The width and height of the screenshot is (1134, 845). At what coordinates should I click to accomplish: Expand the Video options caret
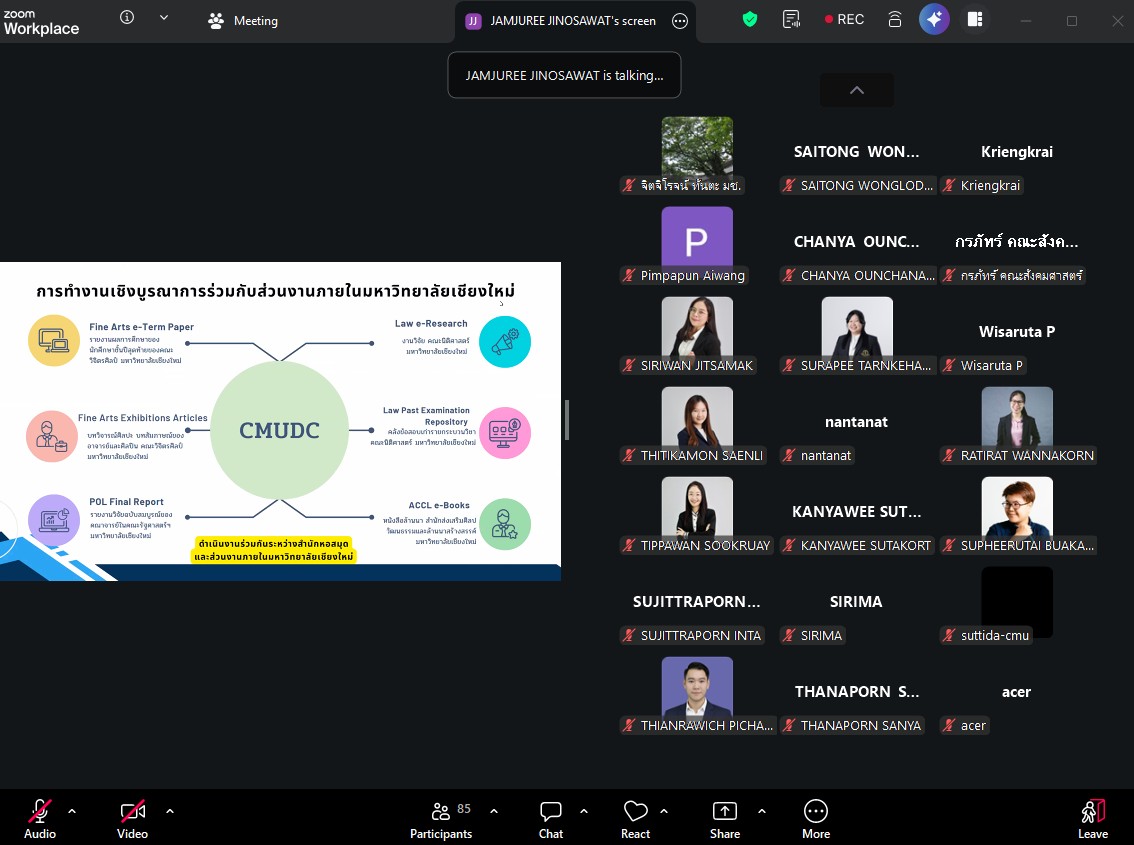pyautogui.click(x=169, y=811)
